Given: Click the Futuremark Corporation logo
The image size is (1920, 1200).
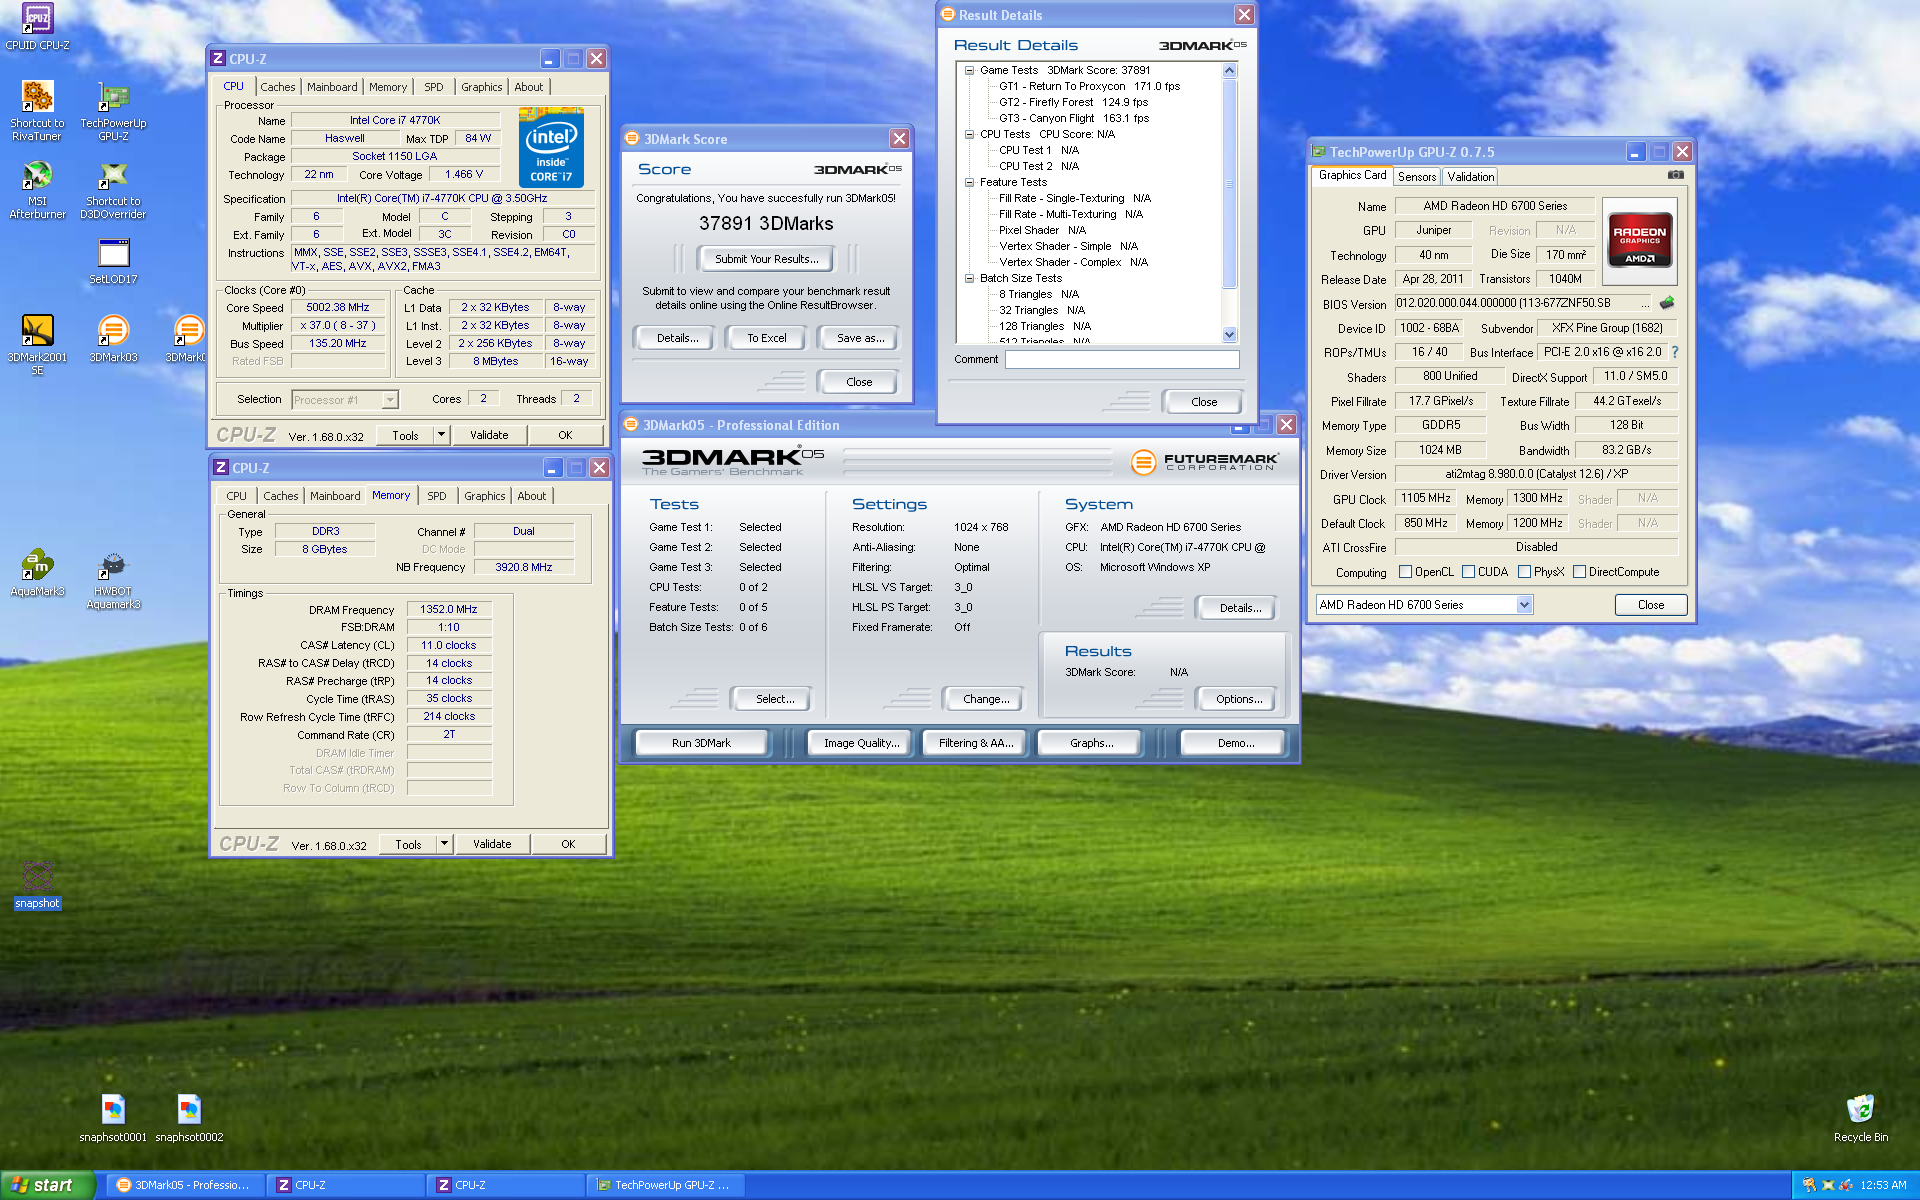Looking at the screenshot, I should click(1204, 462).
